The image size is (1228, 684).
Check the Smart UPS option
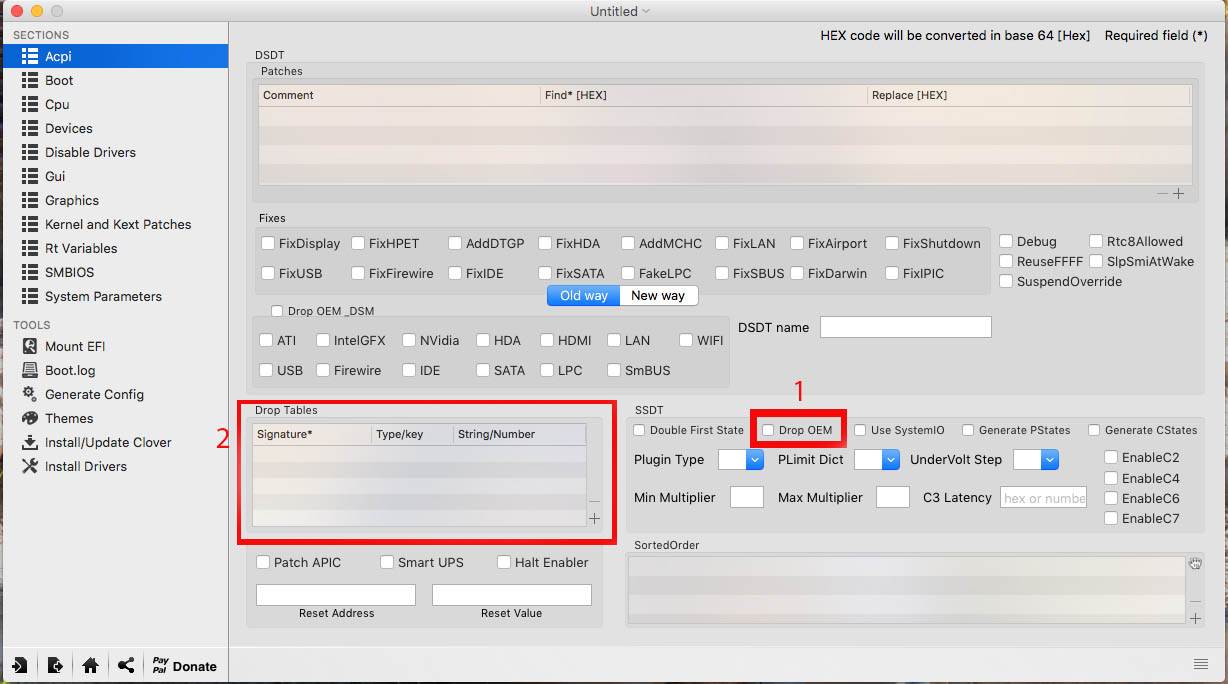coord(387,562)
